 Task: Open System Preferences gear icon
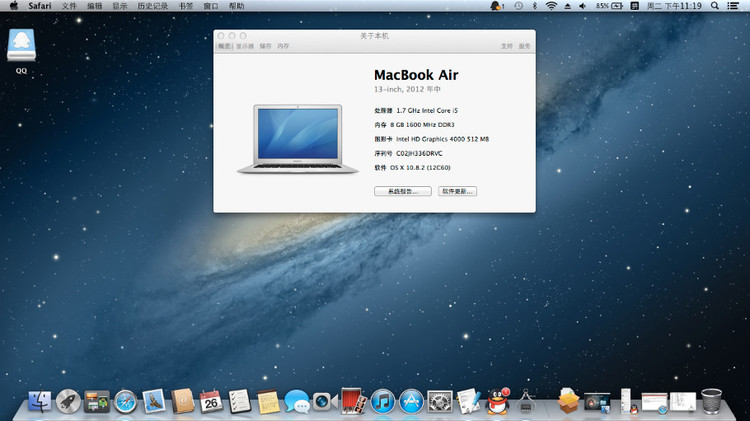(x=440, y=401)
